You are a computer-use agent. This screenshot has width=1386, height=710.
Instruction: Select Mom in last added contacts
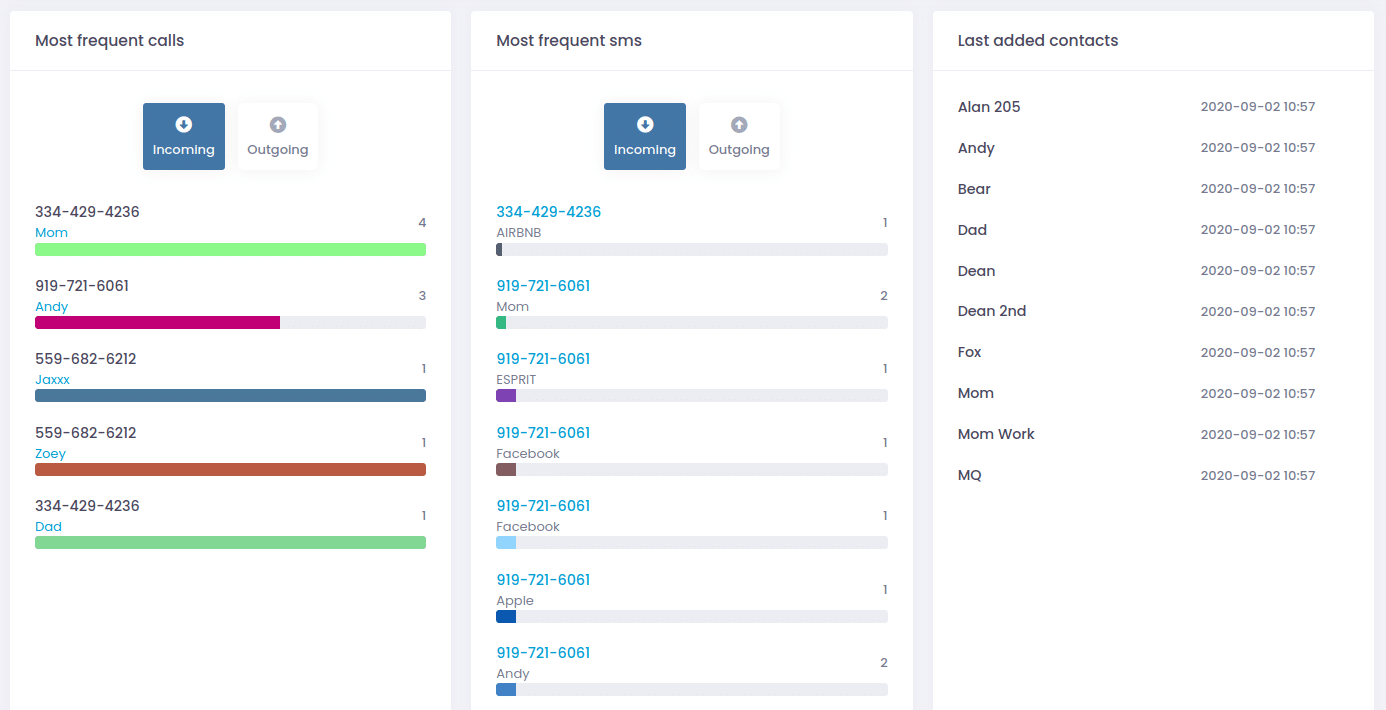(x=976, y=393)
